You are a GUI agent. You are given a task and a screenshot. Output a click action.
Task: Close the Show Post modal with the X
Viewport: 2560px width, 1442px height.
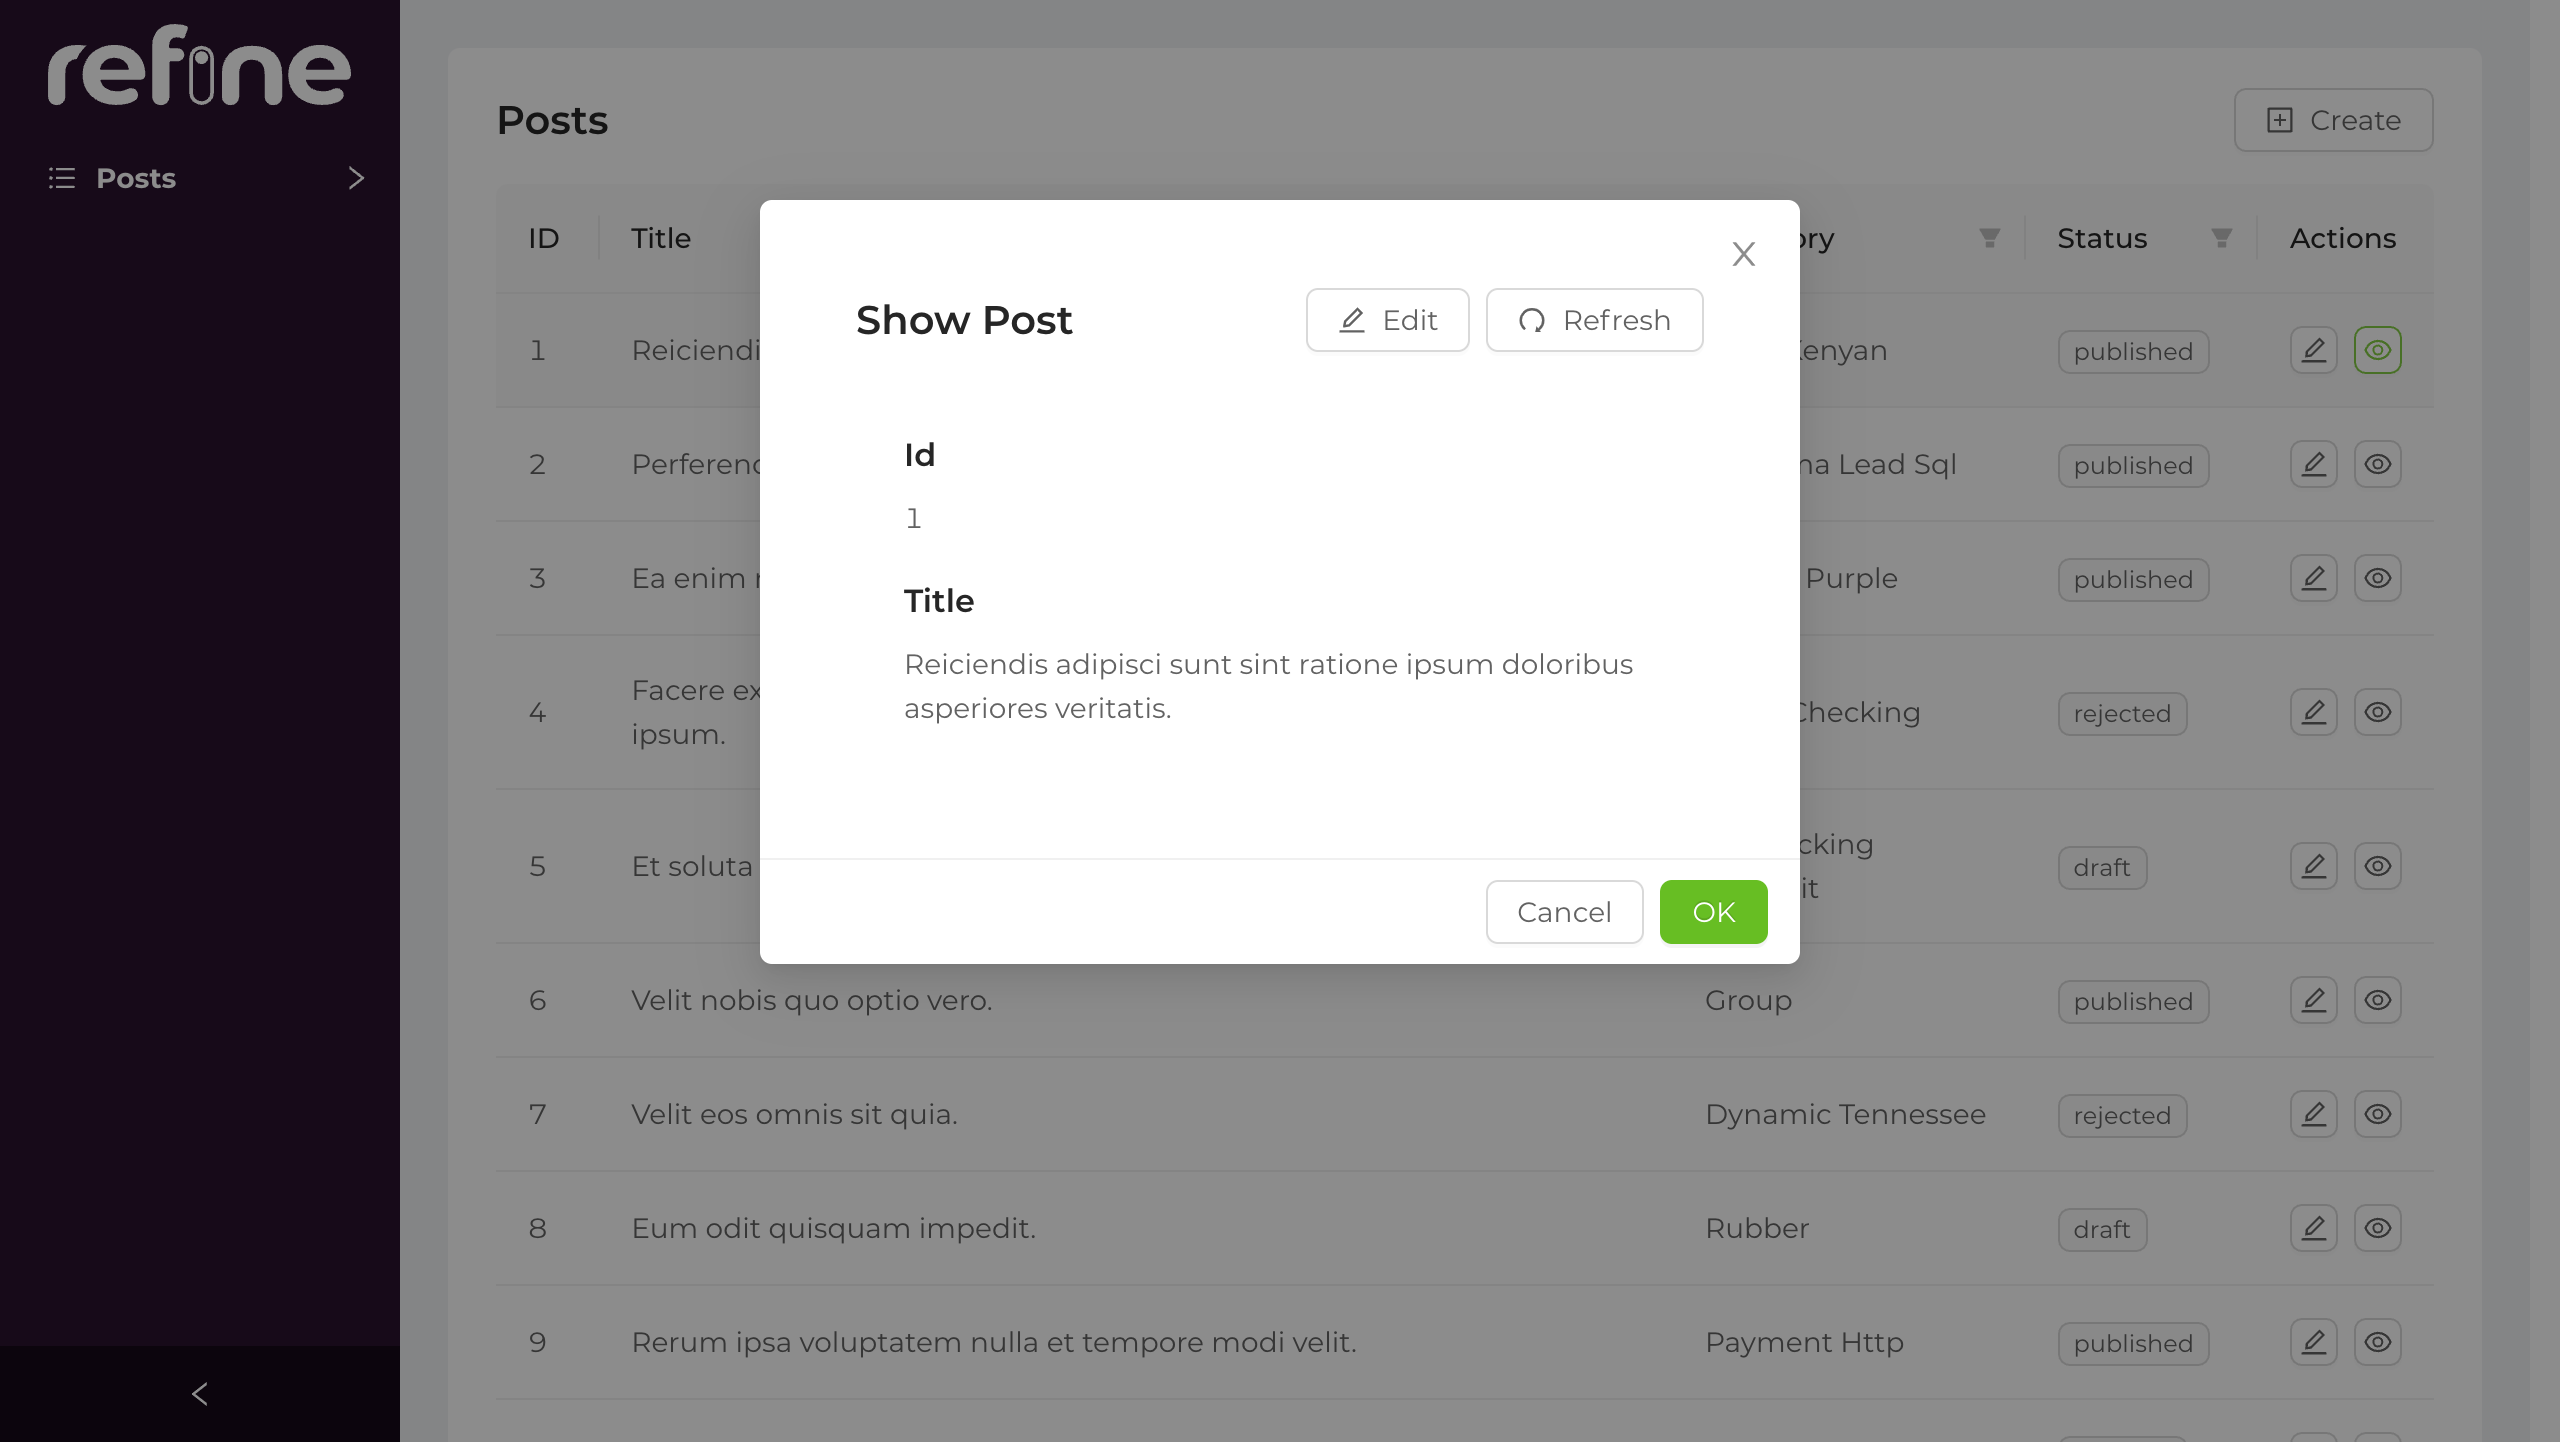pos(1743,254)
